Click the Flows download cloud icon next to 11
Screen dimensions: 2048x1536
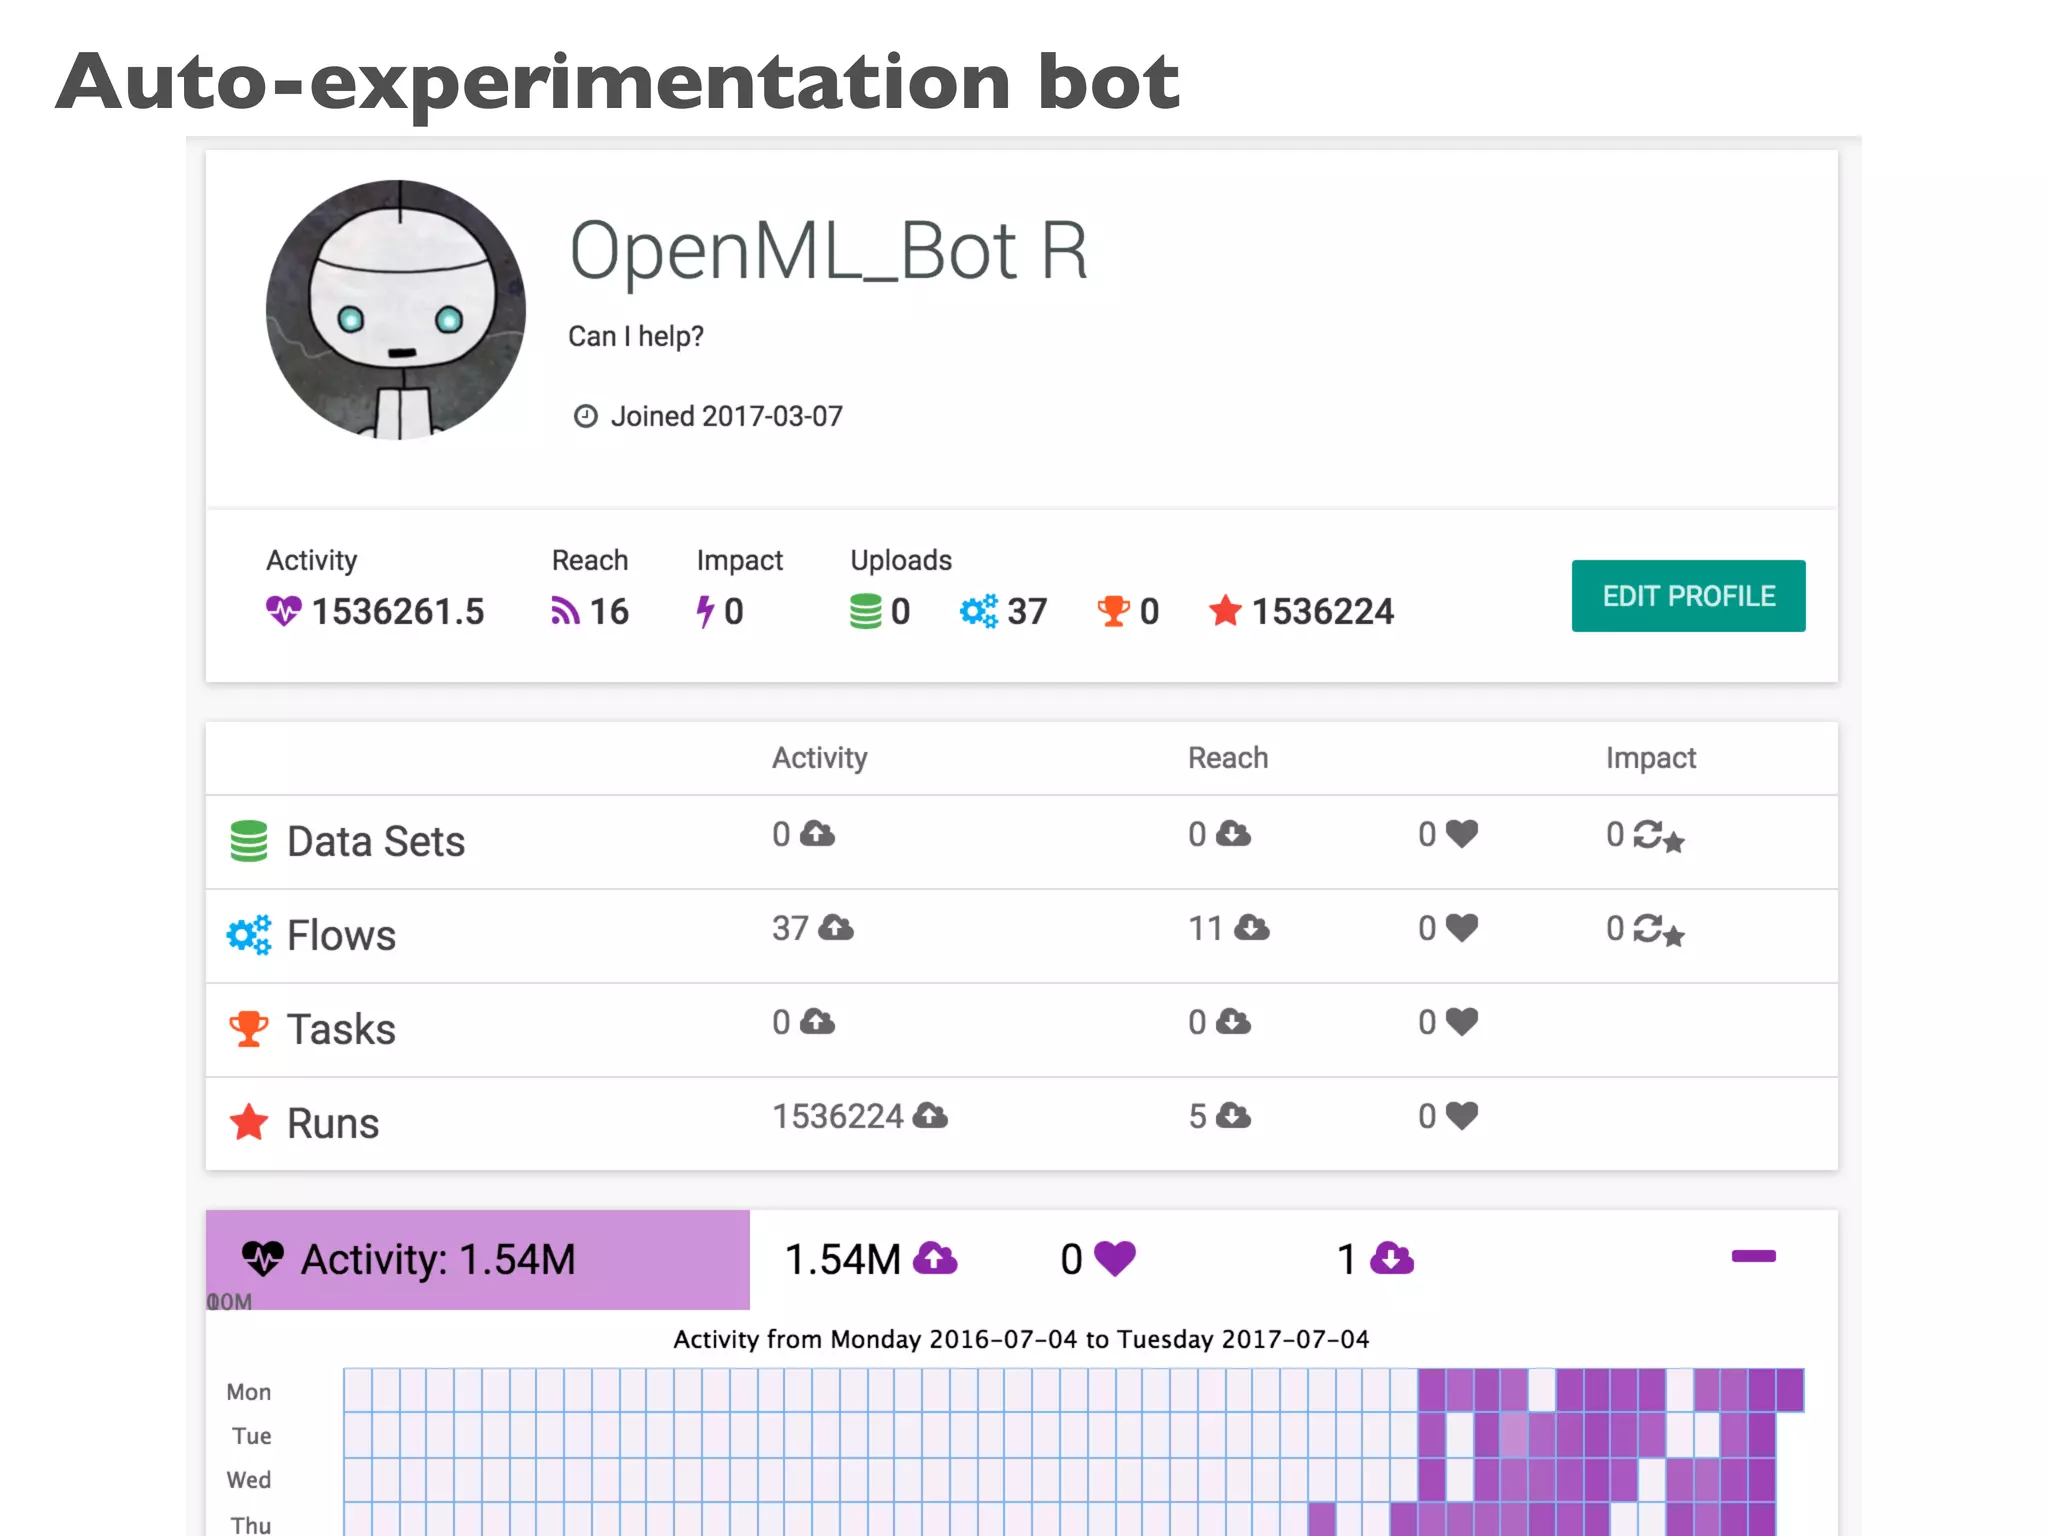pyautogui.click(x=1252, y=927)
